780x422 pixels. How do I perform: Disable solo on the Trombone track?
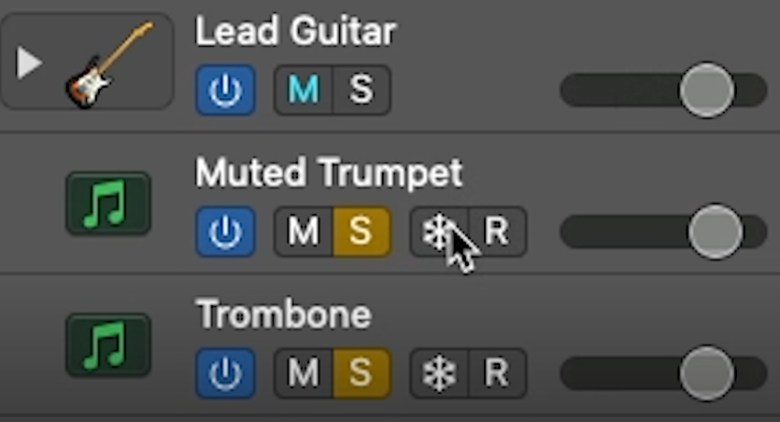click(x=362, y=373)
